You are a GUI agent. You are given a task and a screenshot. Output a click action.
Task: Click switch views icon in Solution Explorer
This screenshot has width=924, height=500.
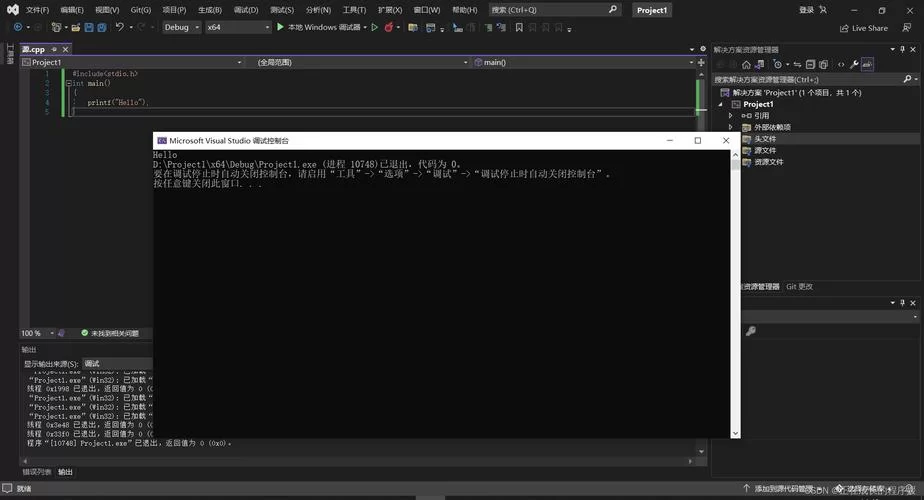760,64
